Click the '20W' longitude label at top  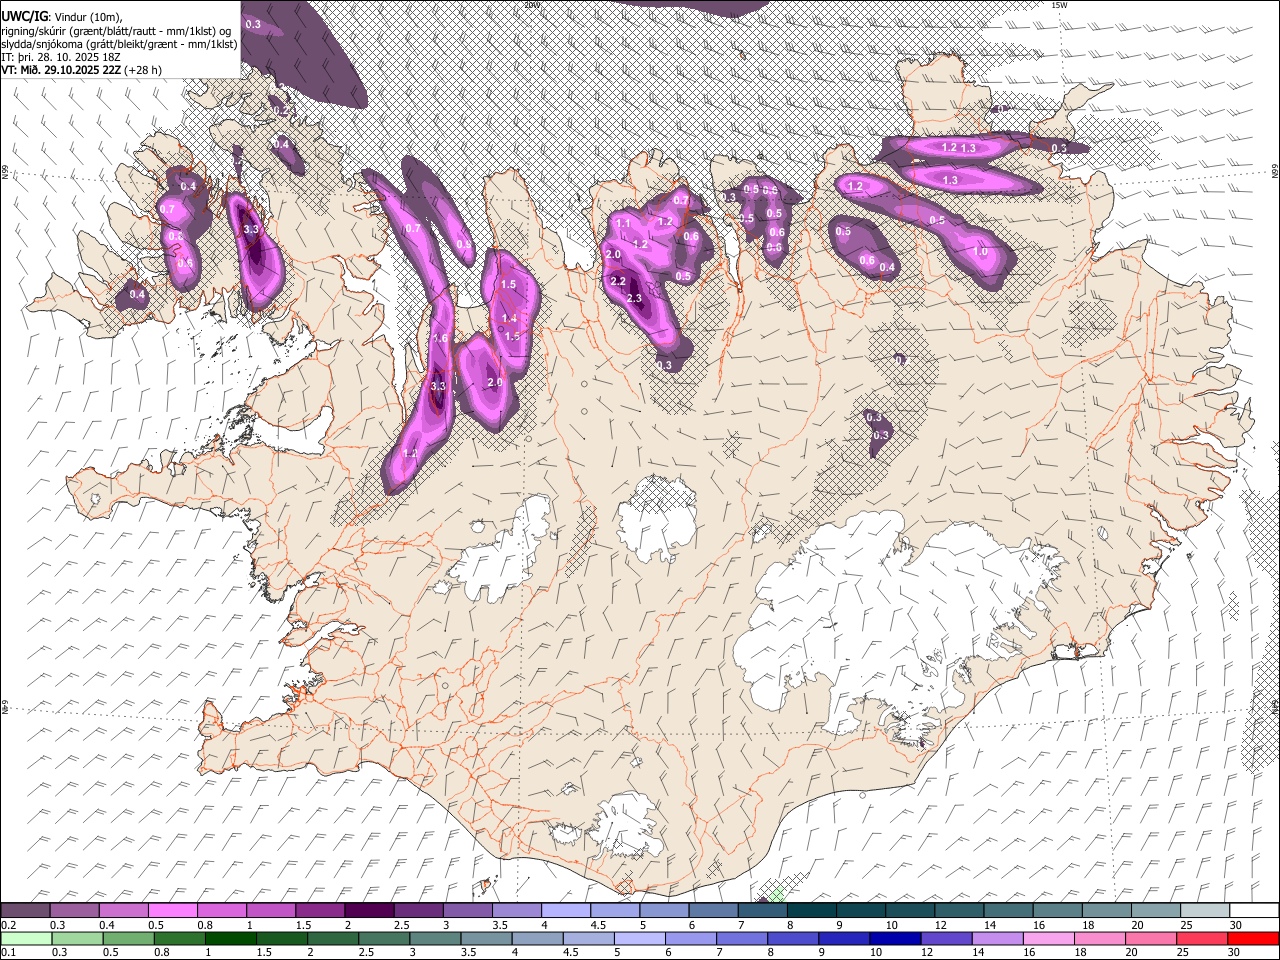point(532,5)
